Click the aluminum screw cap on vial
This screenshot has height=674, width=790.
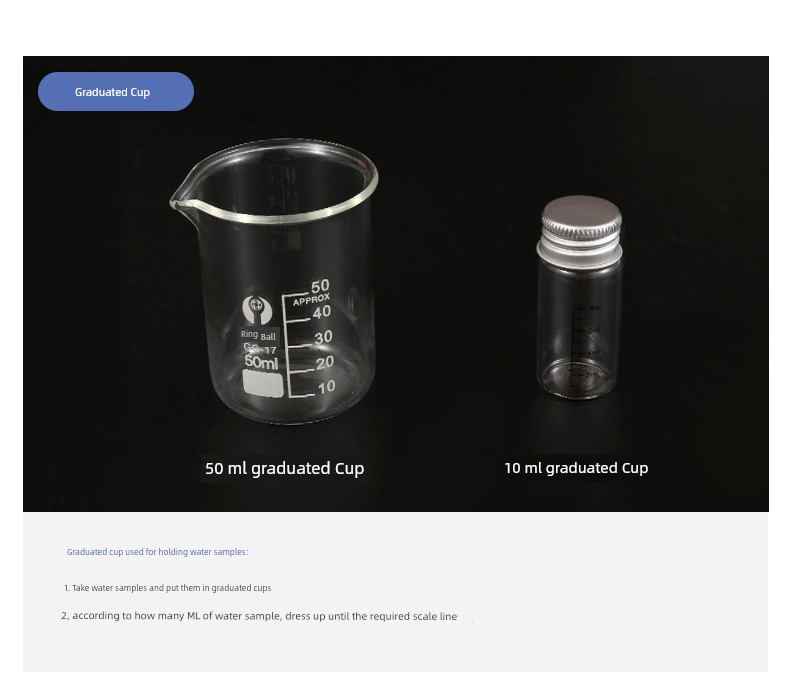point(580,231)
